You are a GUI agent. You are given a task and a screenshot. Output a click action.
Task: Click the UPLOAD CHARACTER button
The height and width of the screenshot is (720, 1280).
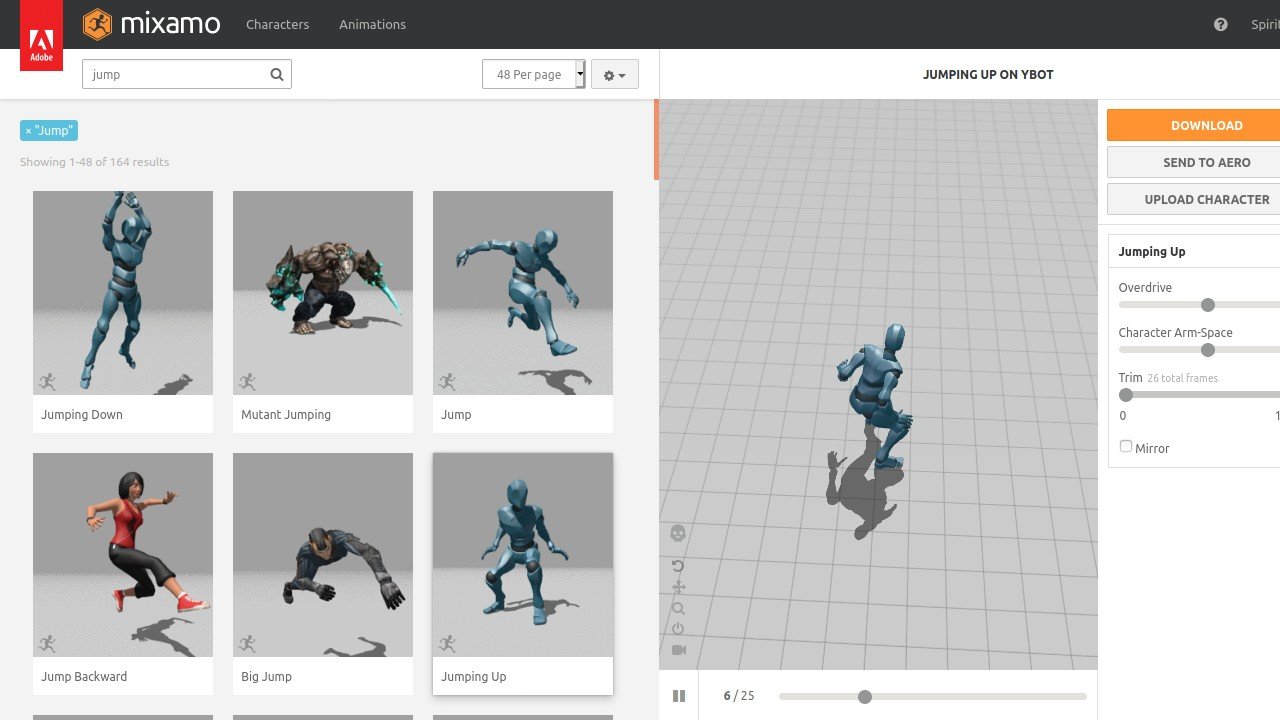pos(1207,199)
